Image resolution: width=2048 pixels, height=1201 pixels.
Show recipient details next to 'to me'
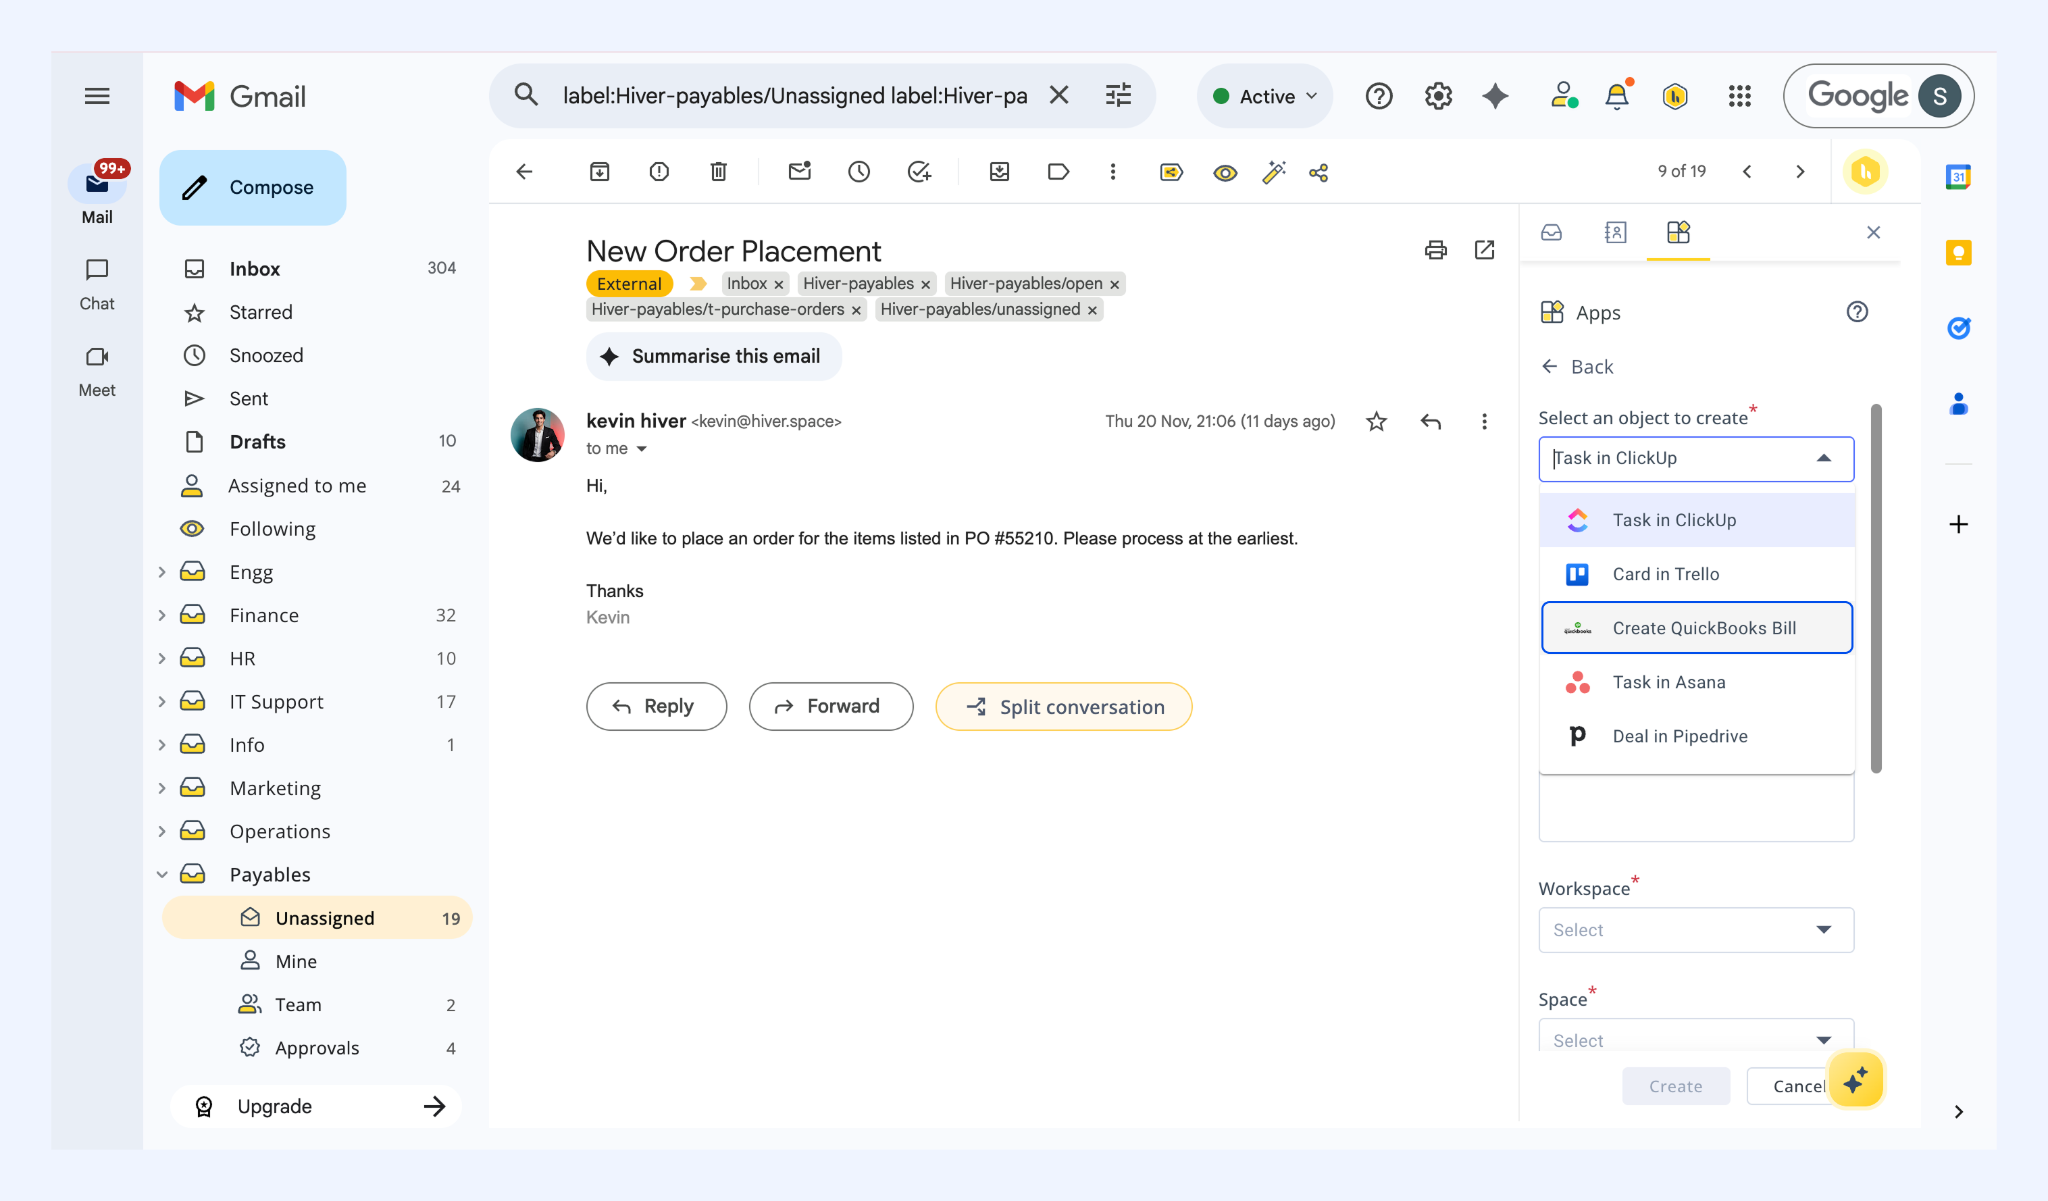642,449
